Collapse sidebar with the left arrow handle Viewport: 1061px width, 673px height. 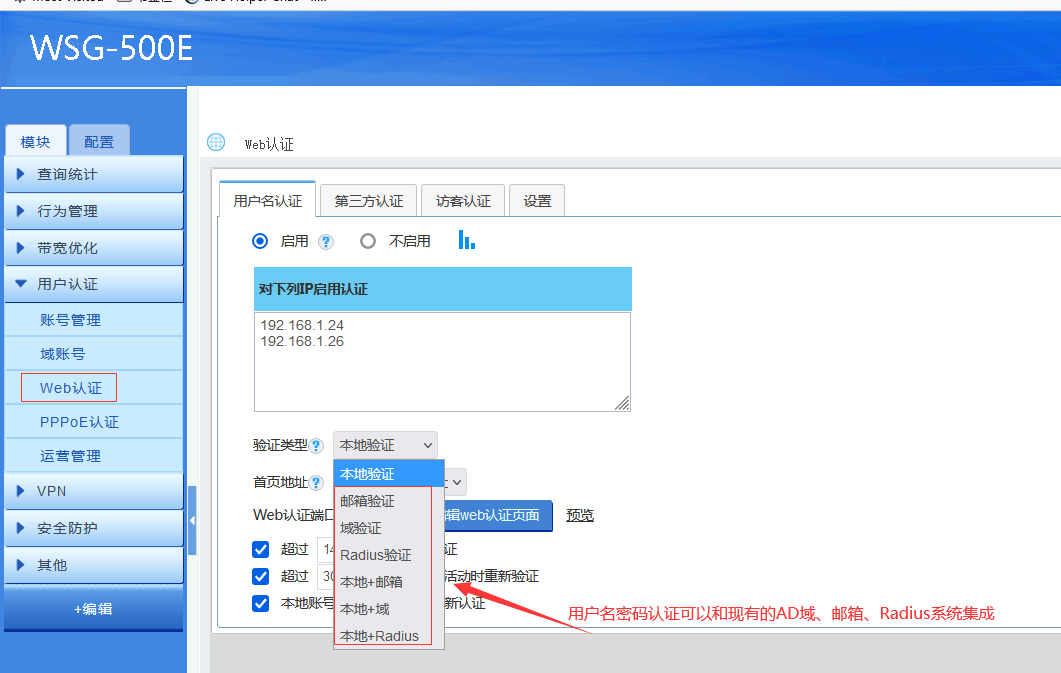click(192, 521)
